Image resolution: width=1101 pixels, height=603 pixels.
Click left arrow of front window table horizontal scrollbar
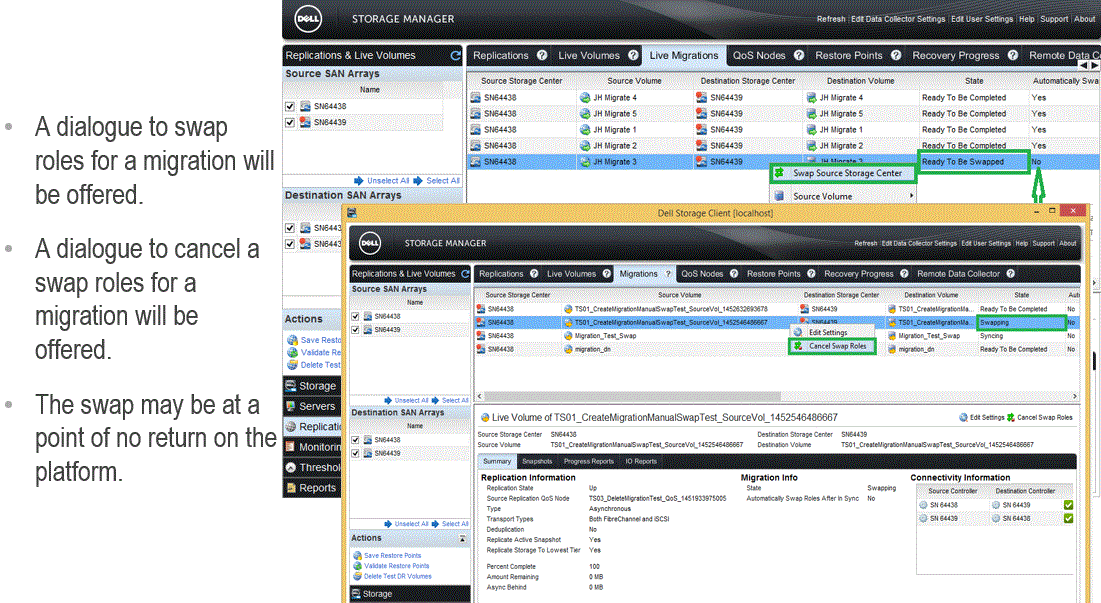[480, 396]
